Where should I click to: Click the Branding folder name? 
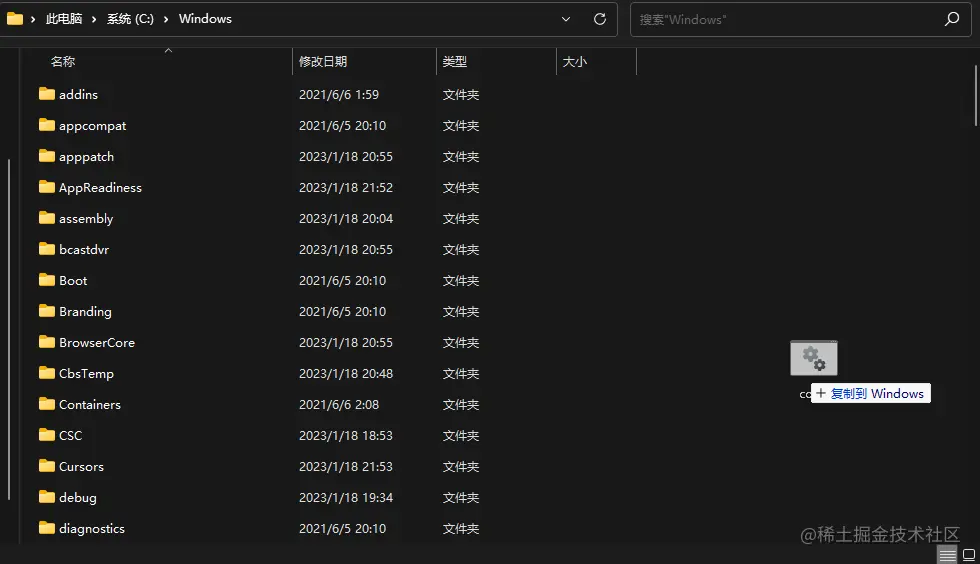click(x=85, y=311)
